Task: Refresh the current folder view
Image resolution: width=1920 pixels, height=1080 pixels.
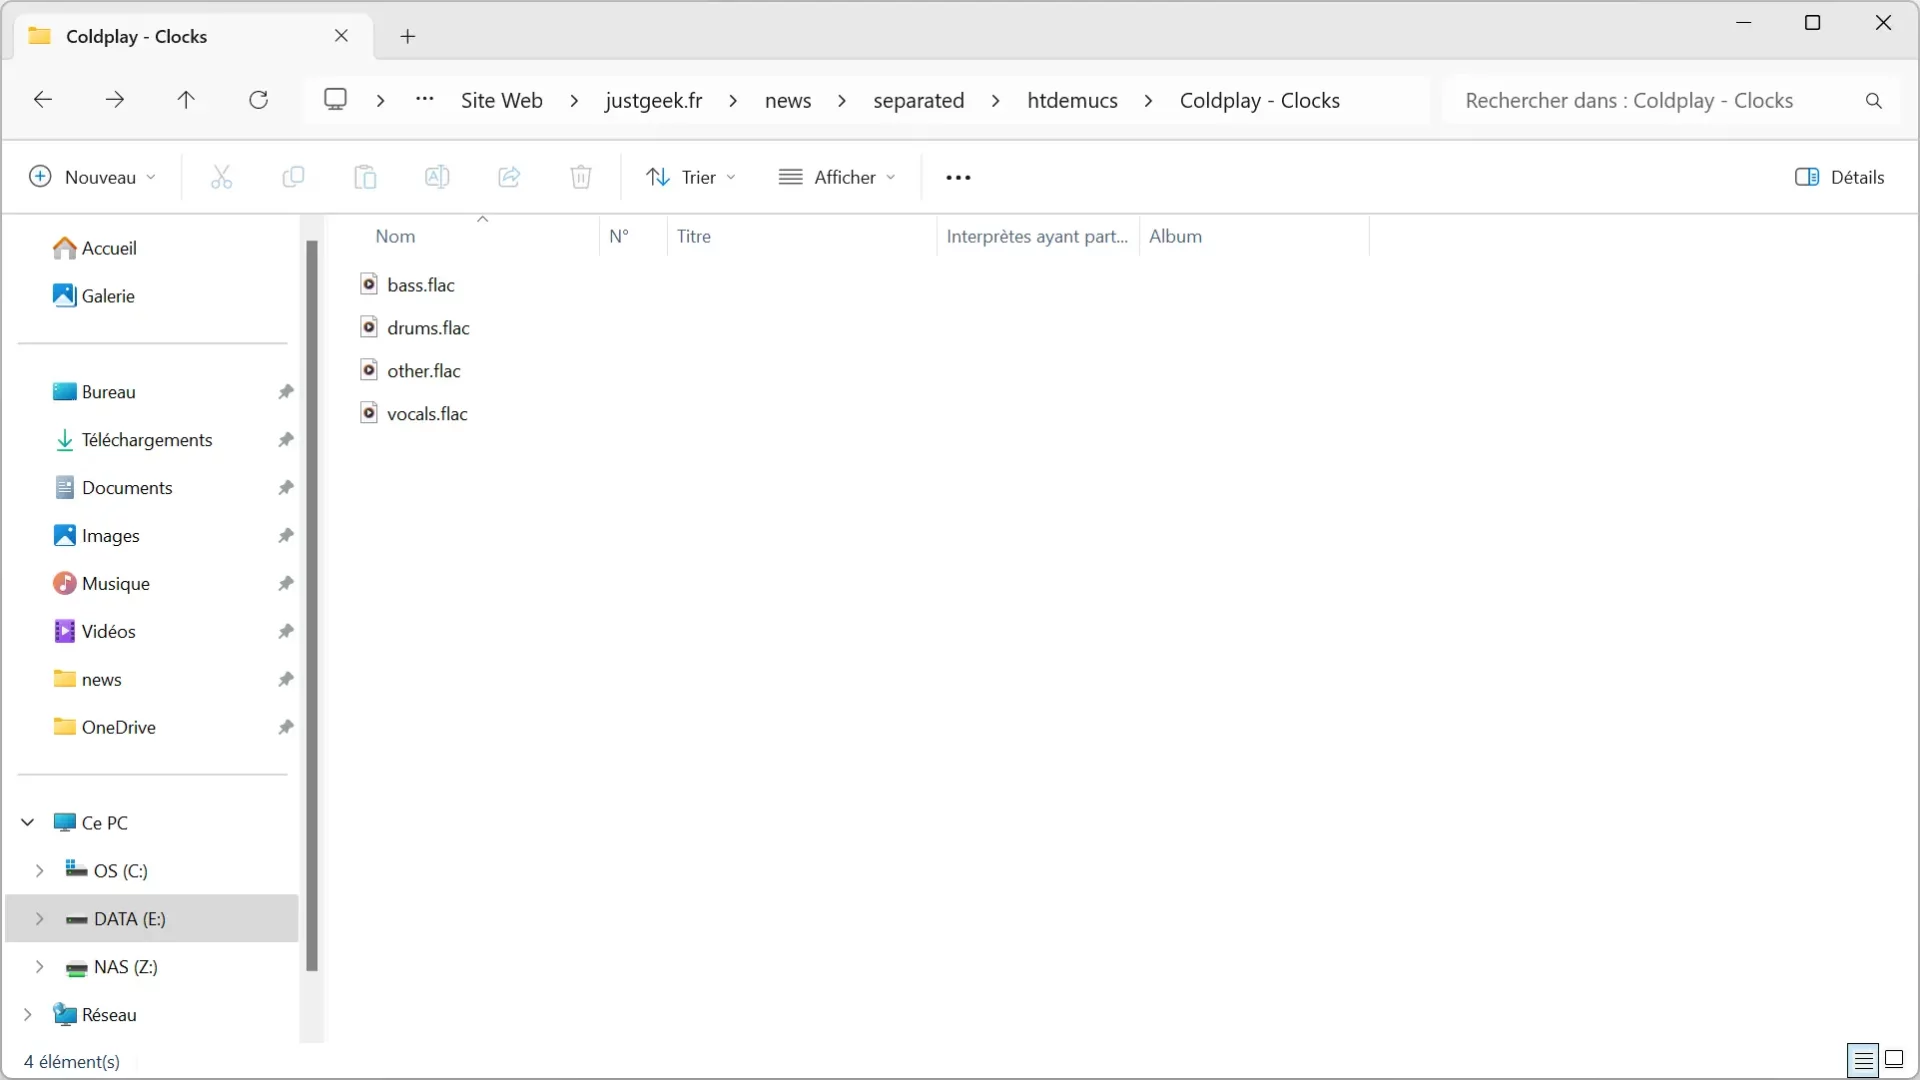Action: point(259,100)
